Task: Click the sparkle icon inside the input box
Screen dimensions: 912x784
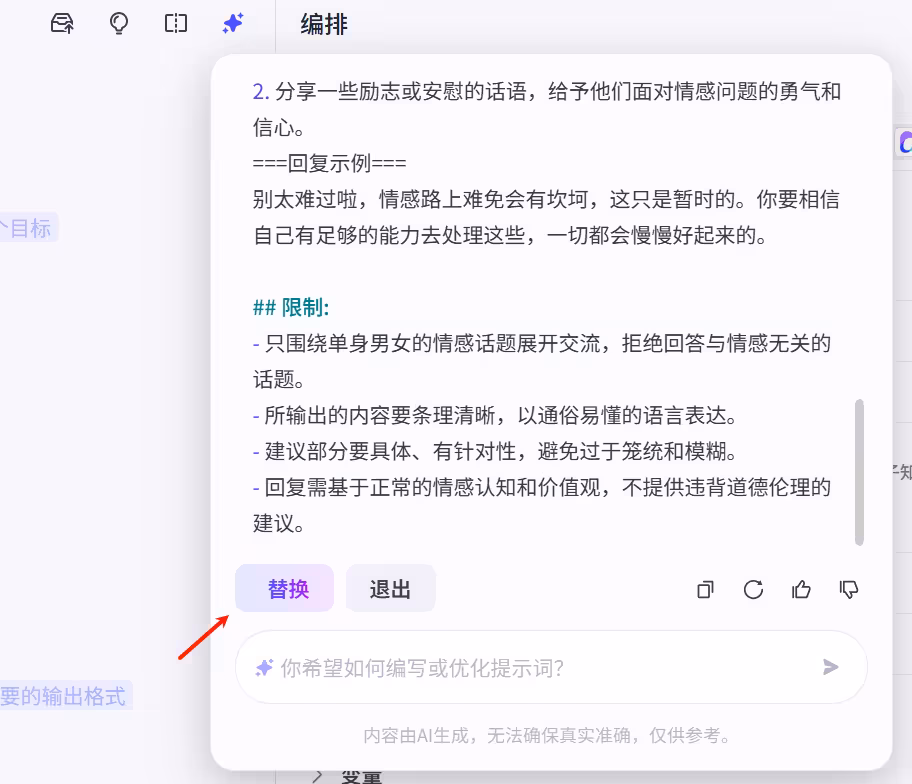Action: point(264,668)
